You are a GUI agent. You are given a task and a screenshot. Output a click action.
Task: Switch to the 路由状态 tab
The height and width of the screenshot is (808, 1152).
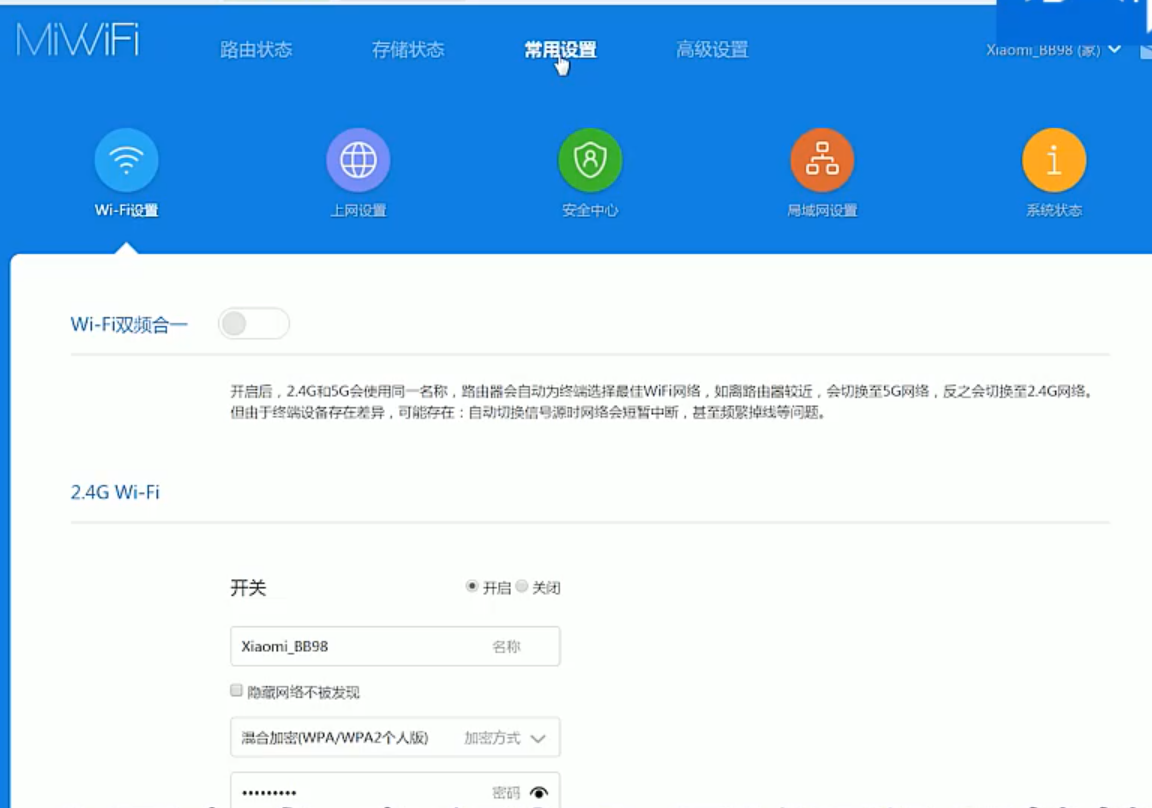pyautogui.click(x=256, y=50)
